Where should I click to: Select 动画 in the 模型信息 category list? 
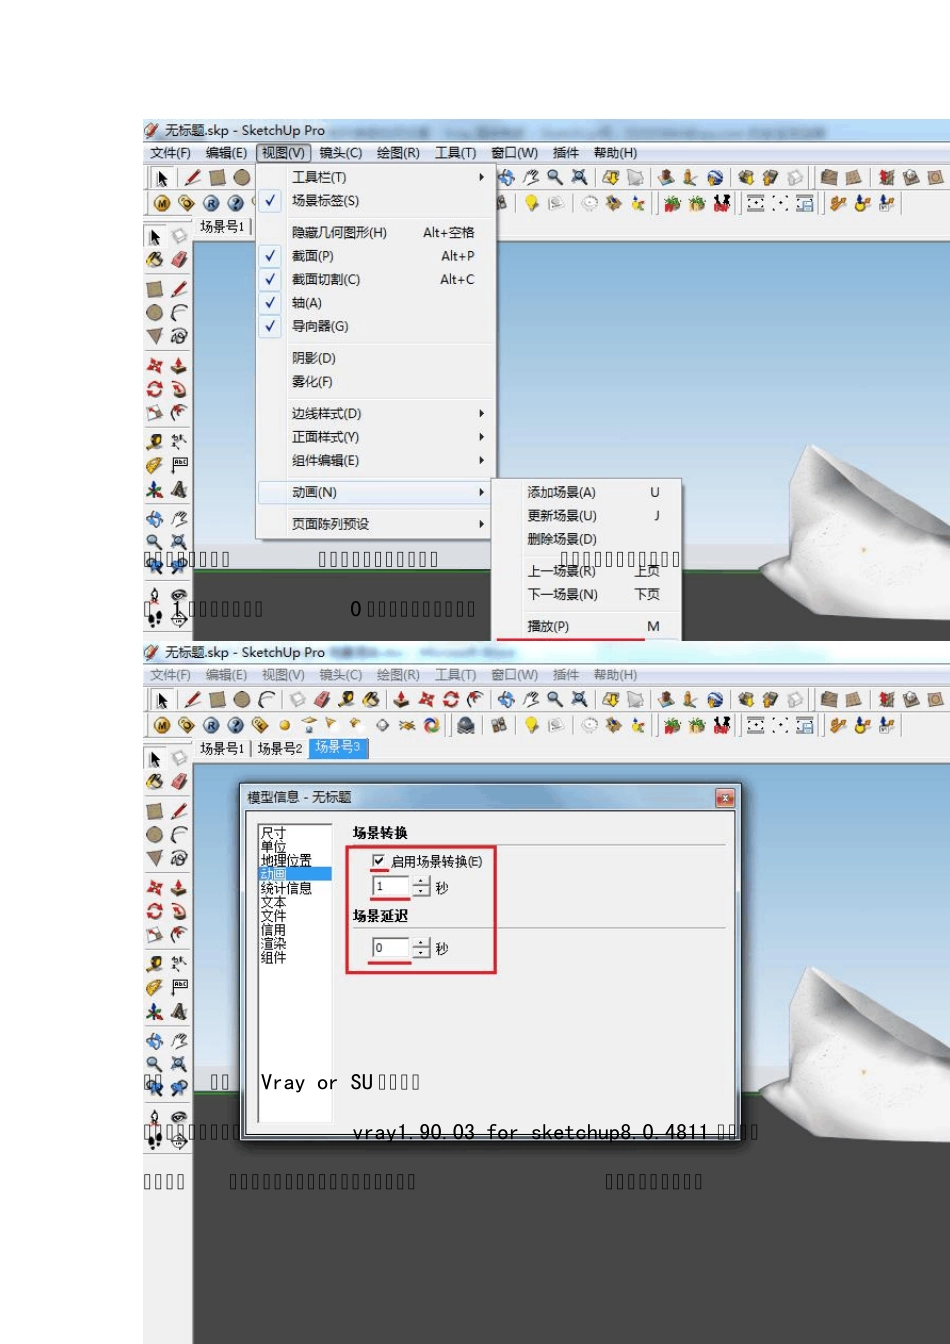295,874
